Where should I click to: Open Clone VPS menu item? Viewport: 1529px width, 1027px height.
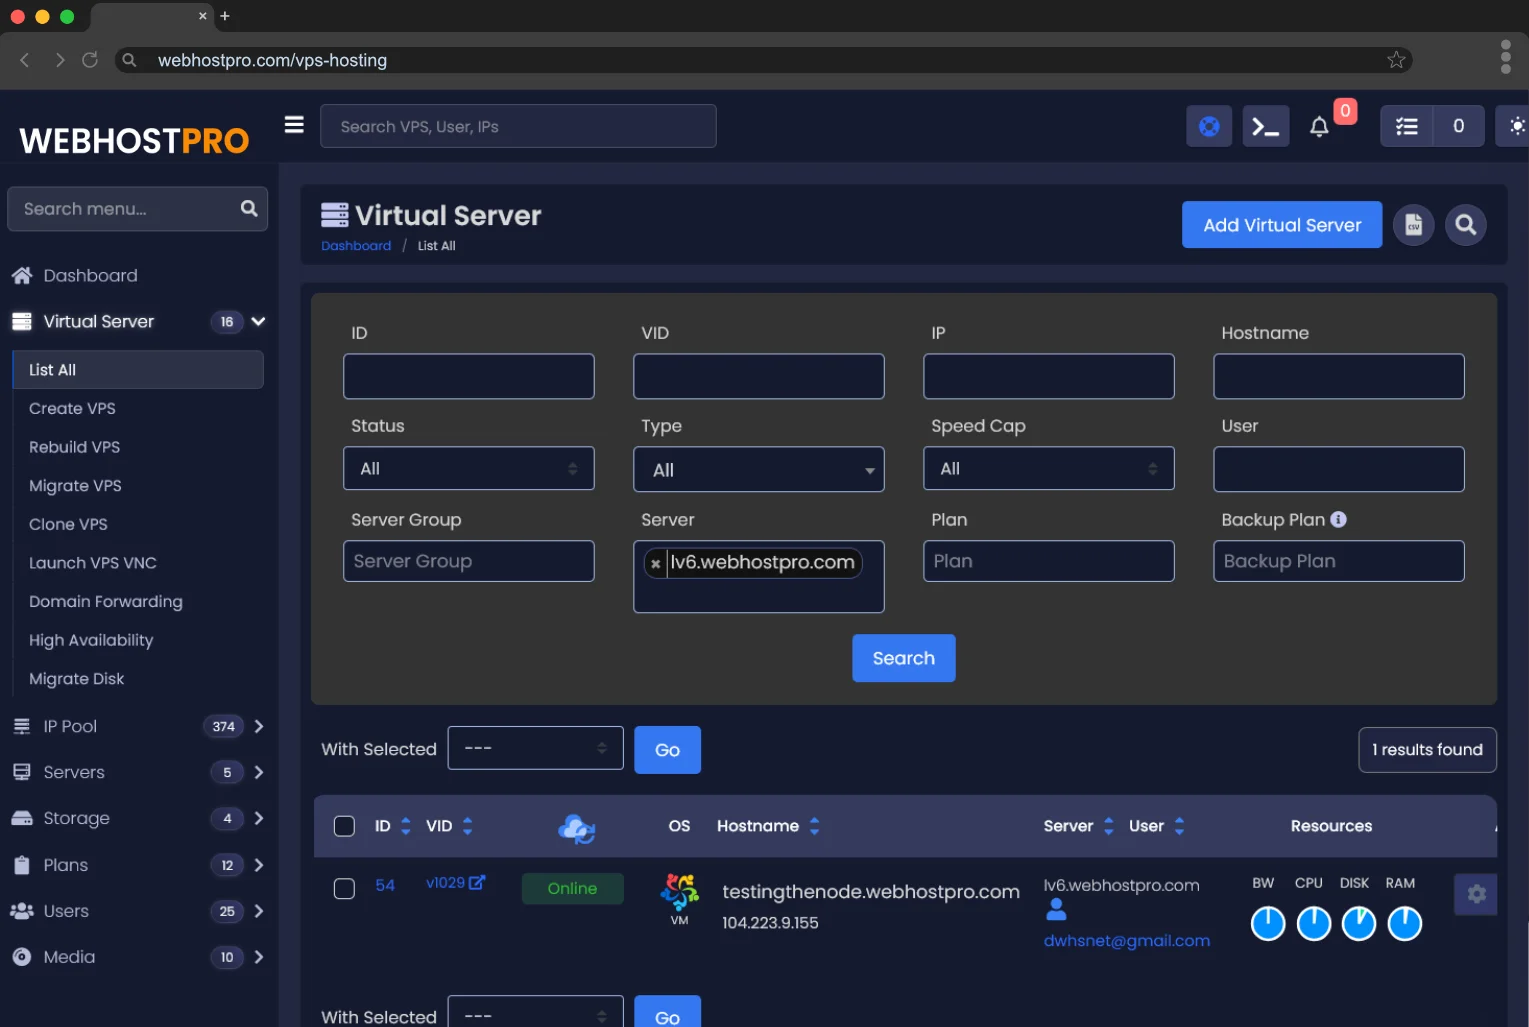tap(68, 524)
